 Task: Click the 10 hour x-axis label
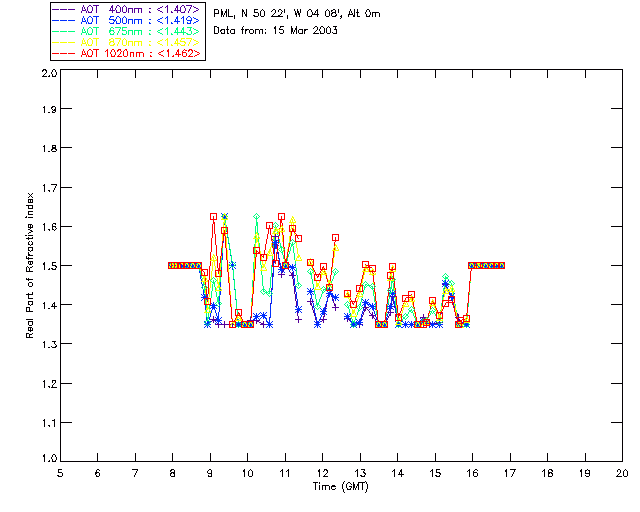pyautogui.click(x=247, y=473)
